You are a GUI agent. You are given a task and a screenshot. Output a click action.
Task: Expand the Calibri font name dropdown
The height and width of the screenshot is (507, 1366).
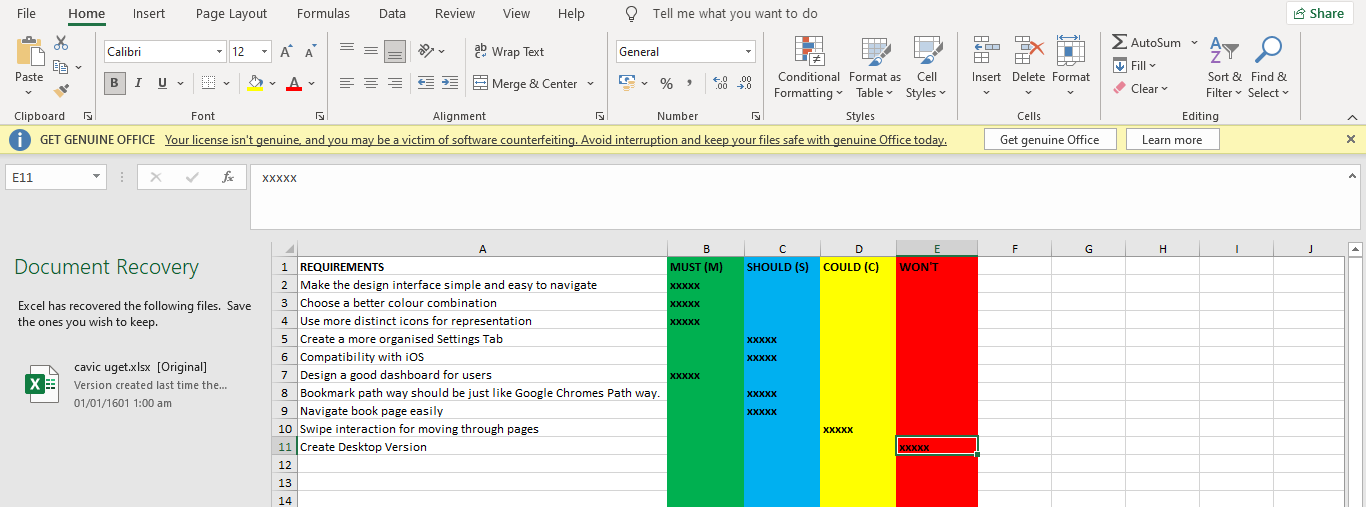click(220, 52)
